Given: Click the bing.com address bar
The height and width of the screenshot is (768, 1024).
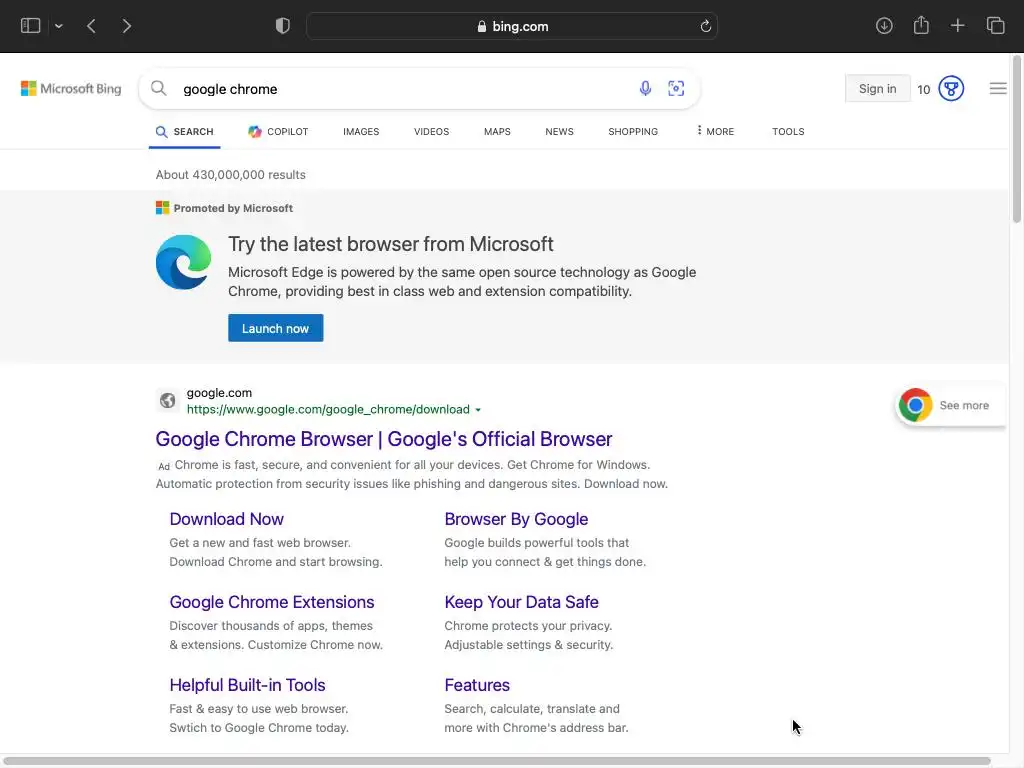Looking at the screenshot, I should pos(512,26).
